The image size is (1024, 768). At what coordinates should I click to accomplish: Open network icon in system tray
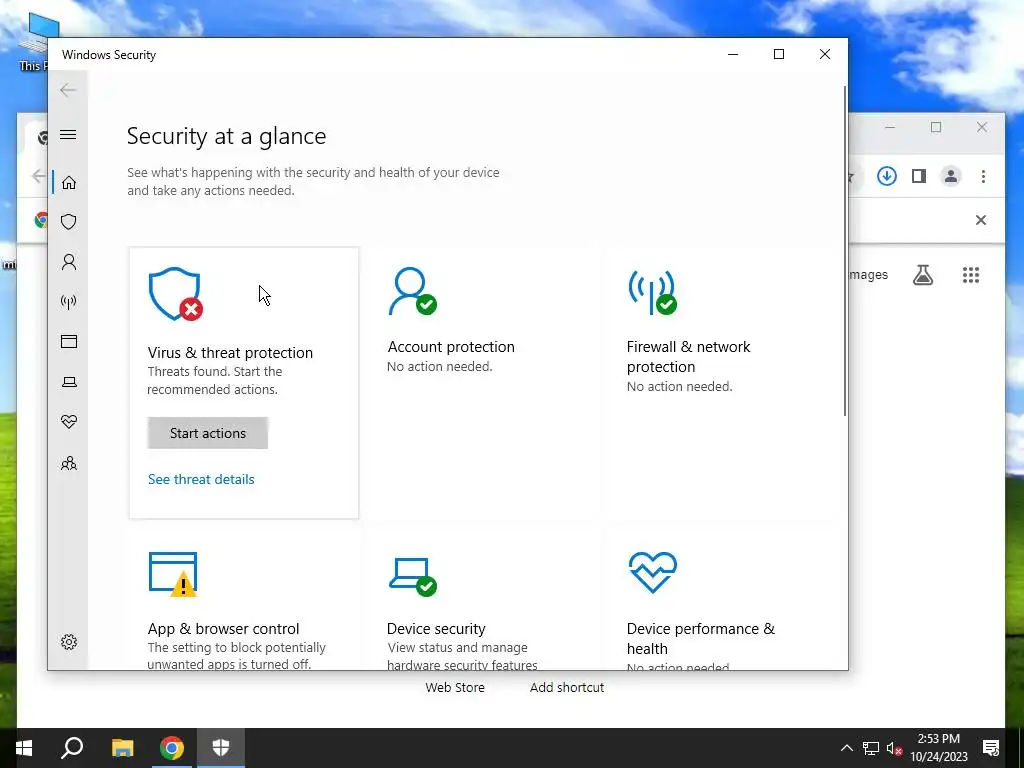pos(871,748)
